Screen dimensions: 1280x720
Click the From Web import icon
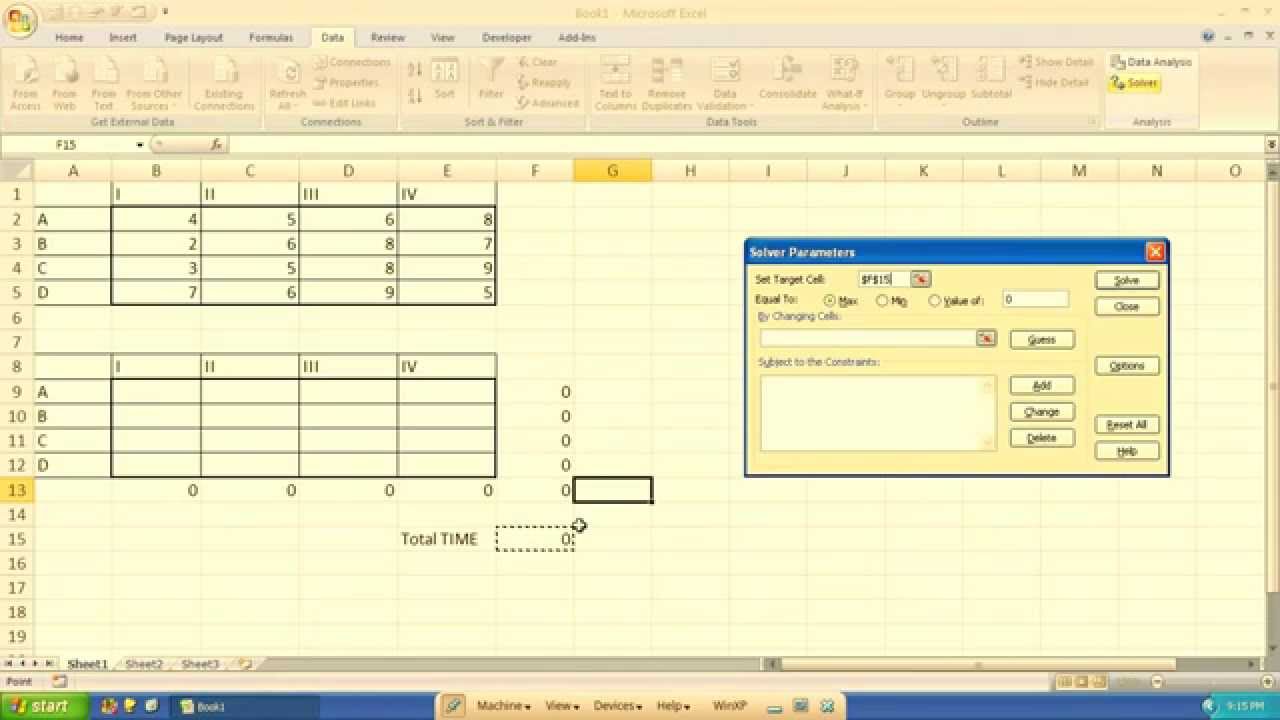click(65, 84)
